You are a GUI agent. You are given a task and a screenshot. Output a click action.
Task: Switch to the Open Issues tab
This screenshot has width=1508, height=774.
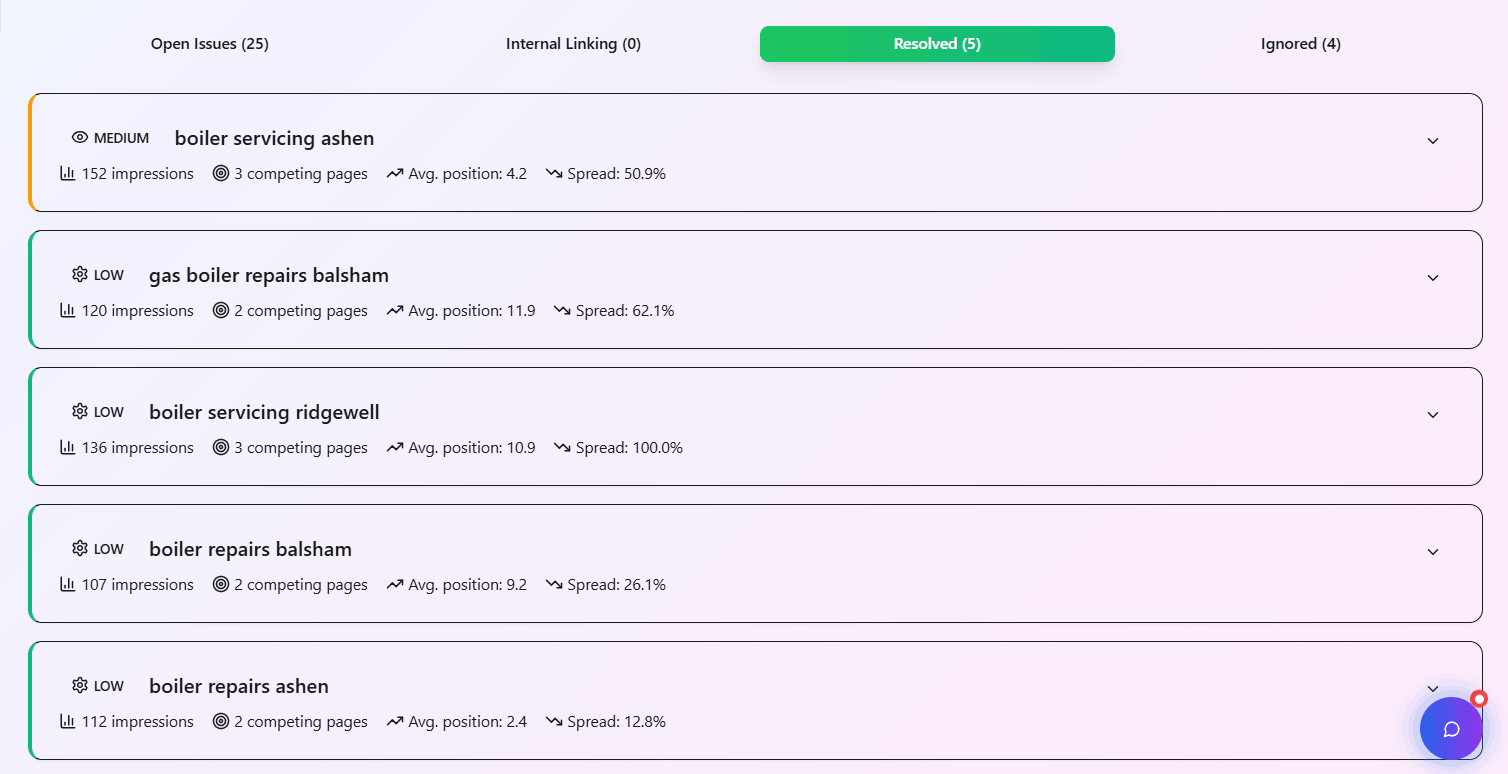coord(209,43)
